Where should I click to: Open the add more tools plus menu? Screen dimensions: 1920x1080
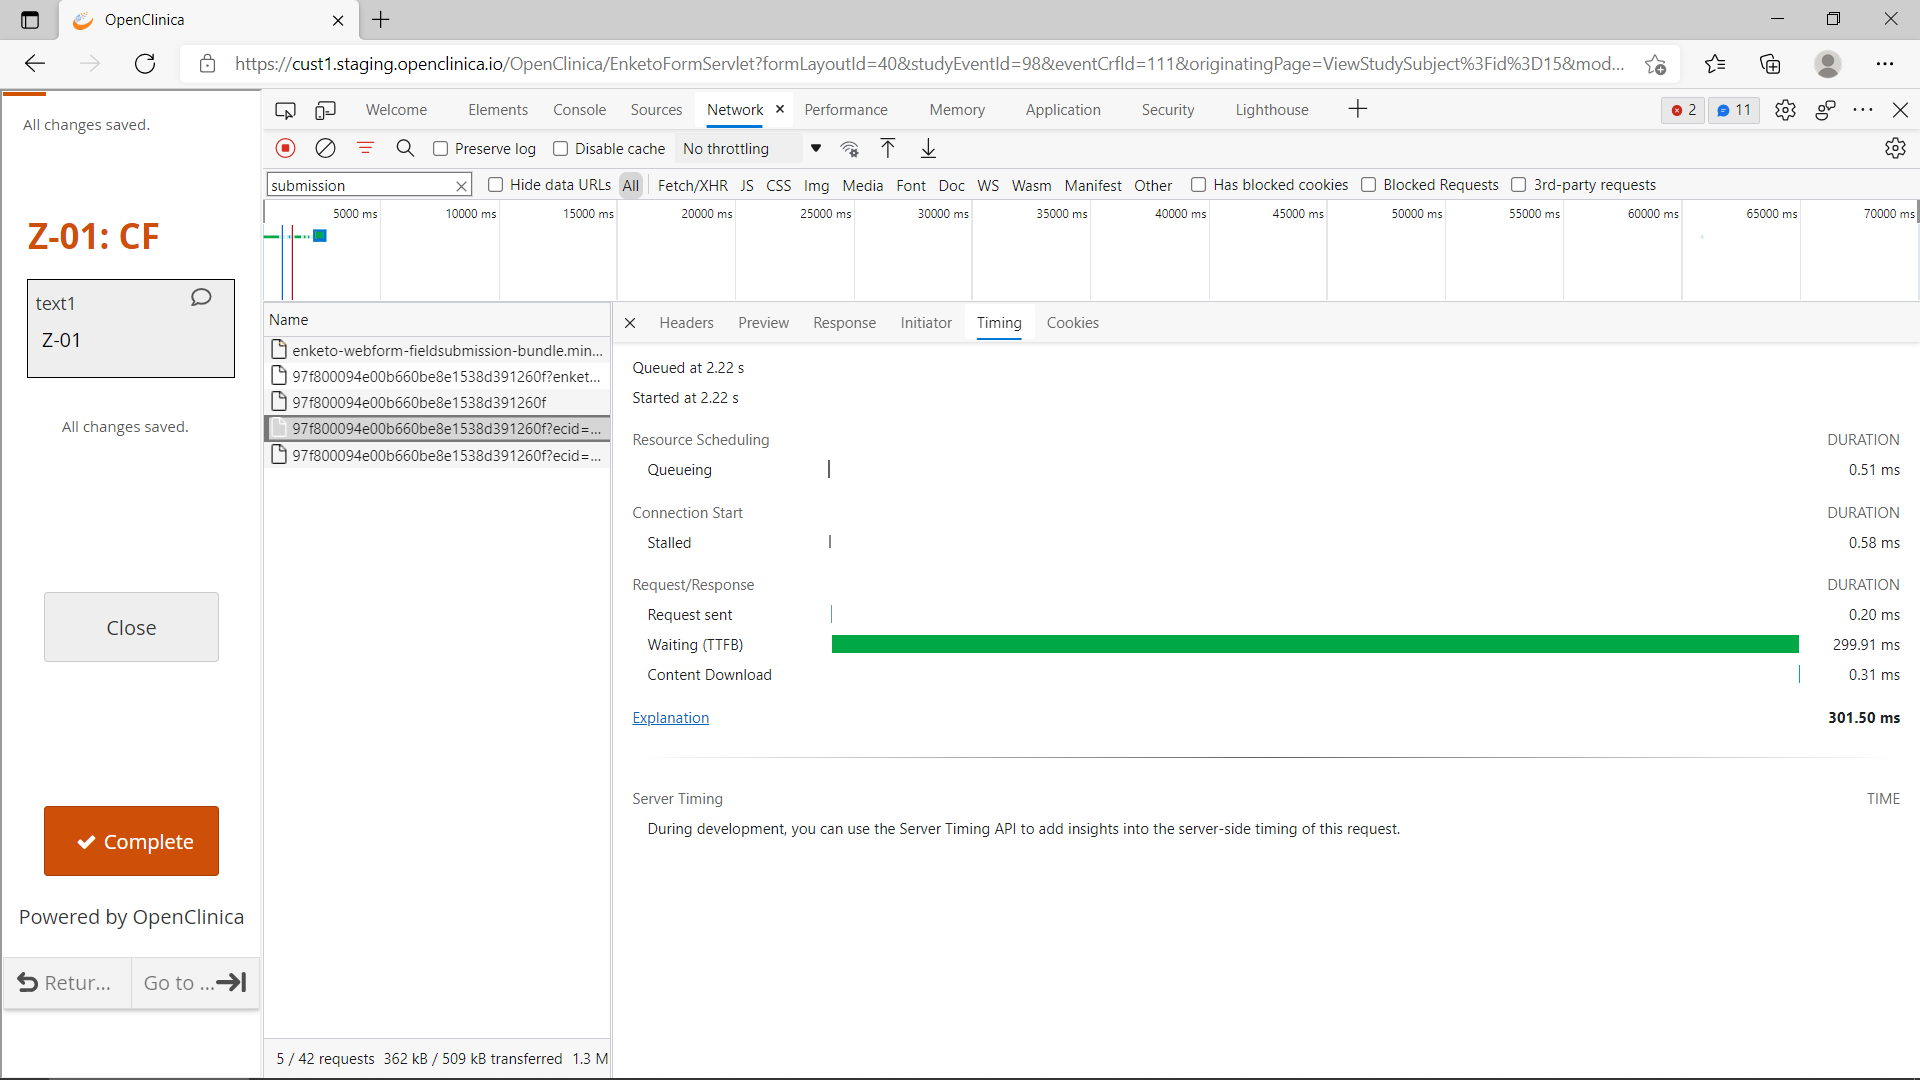pyautogui.click(x=1357, y=109)
